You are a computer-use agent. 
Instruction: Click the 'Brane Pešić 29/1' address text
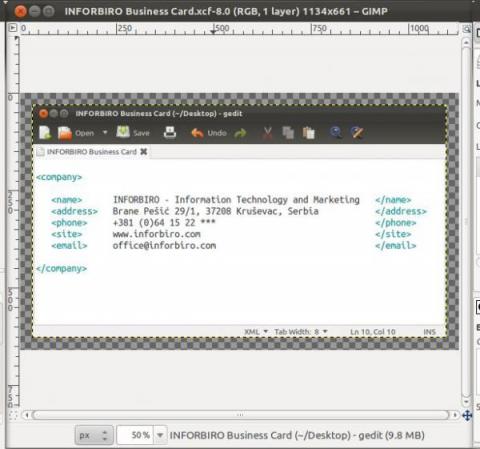point(156,211)
